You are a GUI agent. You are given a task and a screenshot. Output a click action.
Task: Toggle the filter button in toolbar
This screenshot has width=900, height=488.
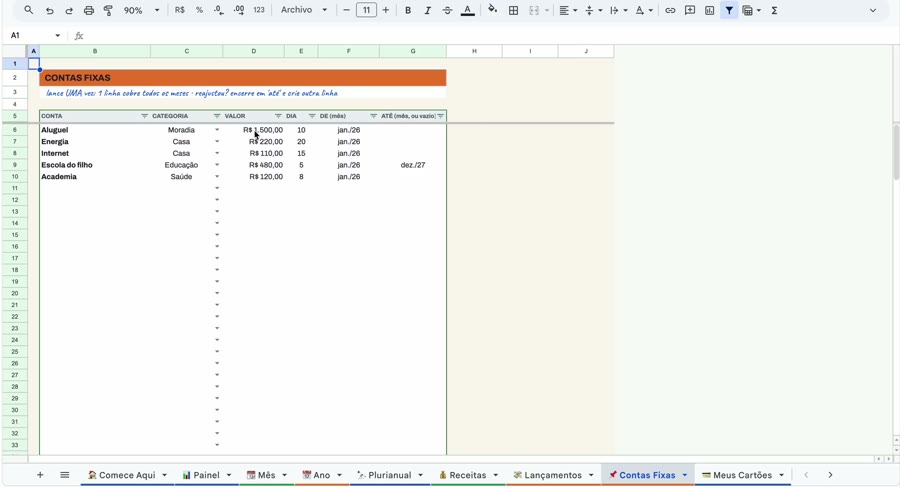click(729, 10)
